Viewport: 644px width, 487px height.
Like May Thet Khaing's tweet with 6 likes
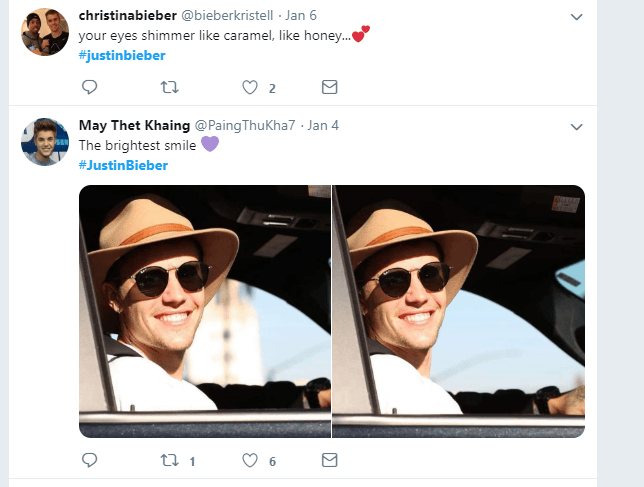251,460
